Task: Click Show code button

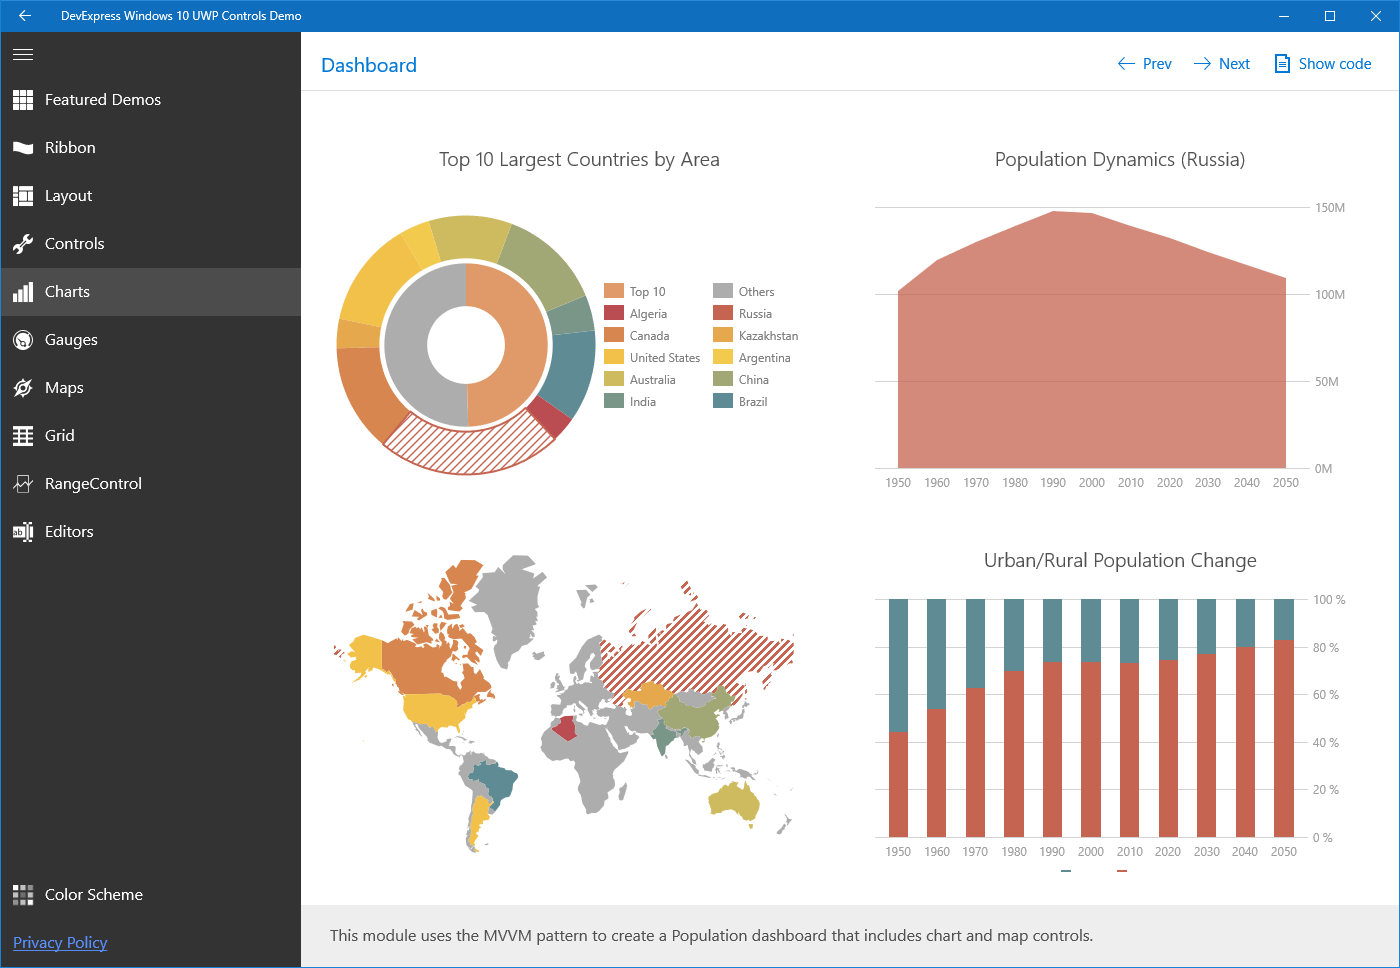Action: click(1322, 64)
